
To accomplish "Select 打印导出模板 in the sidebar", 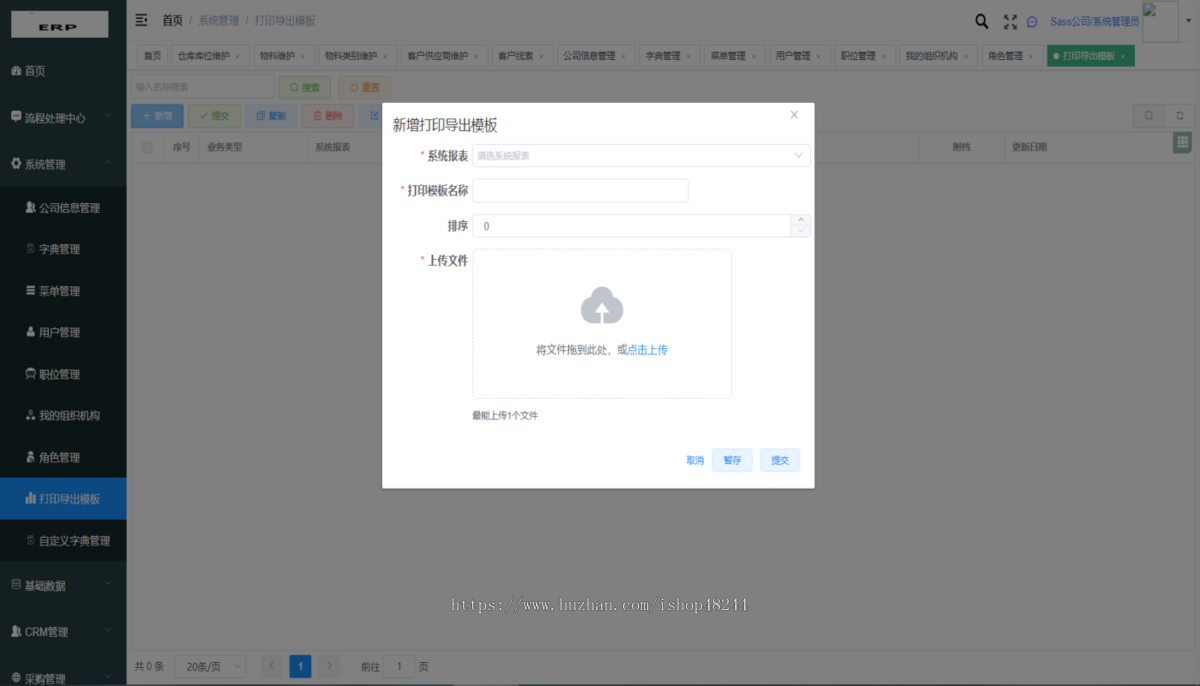I will 63,498.
